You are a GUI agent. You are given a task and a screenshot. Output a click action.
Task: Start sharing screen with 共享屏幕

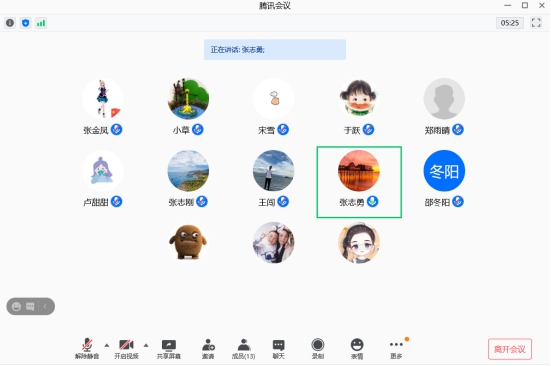click(169, 349)
